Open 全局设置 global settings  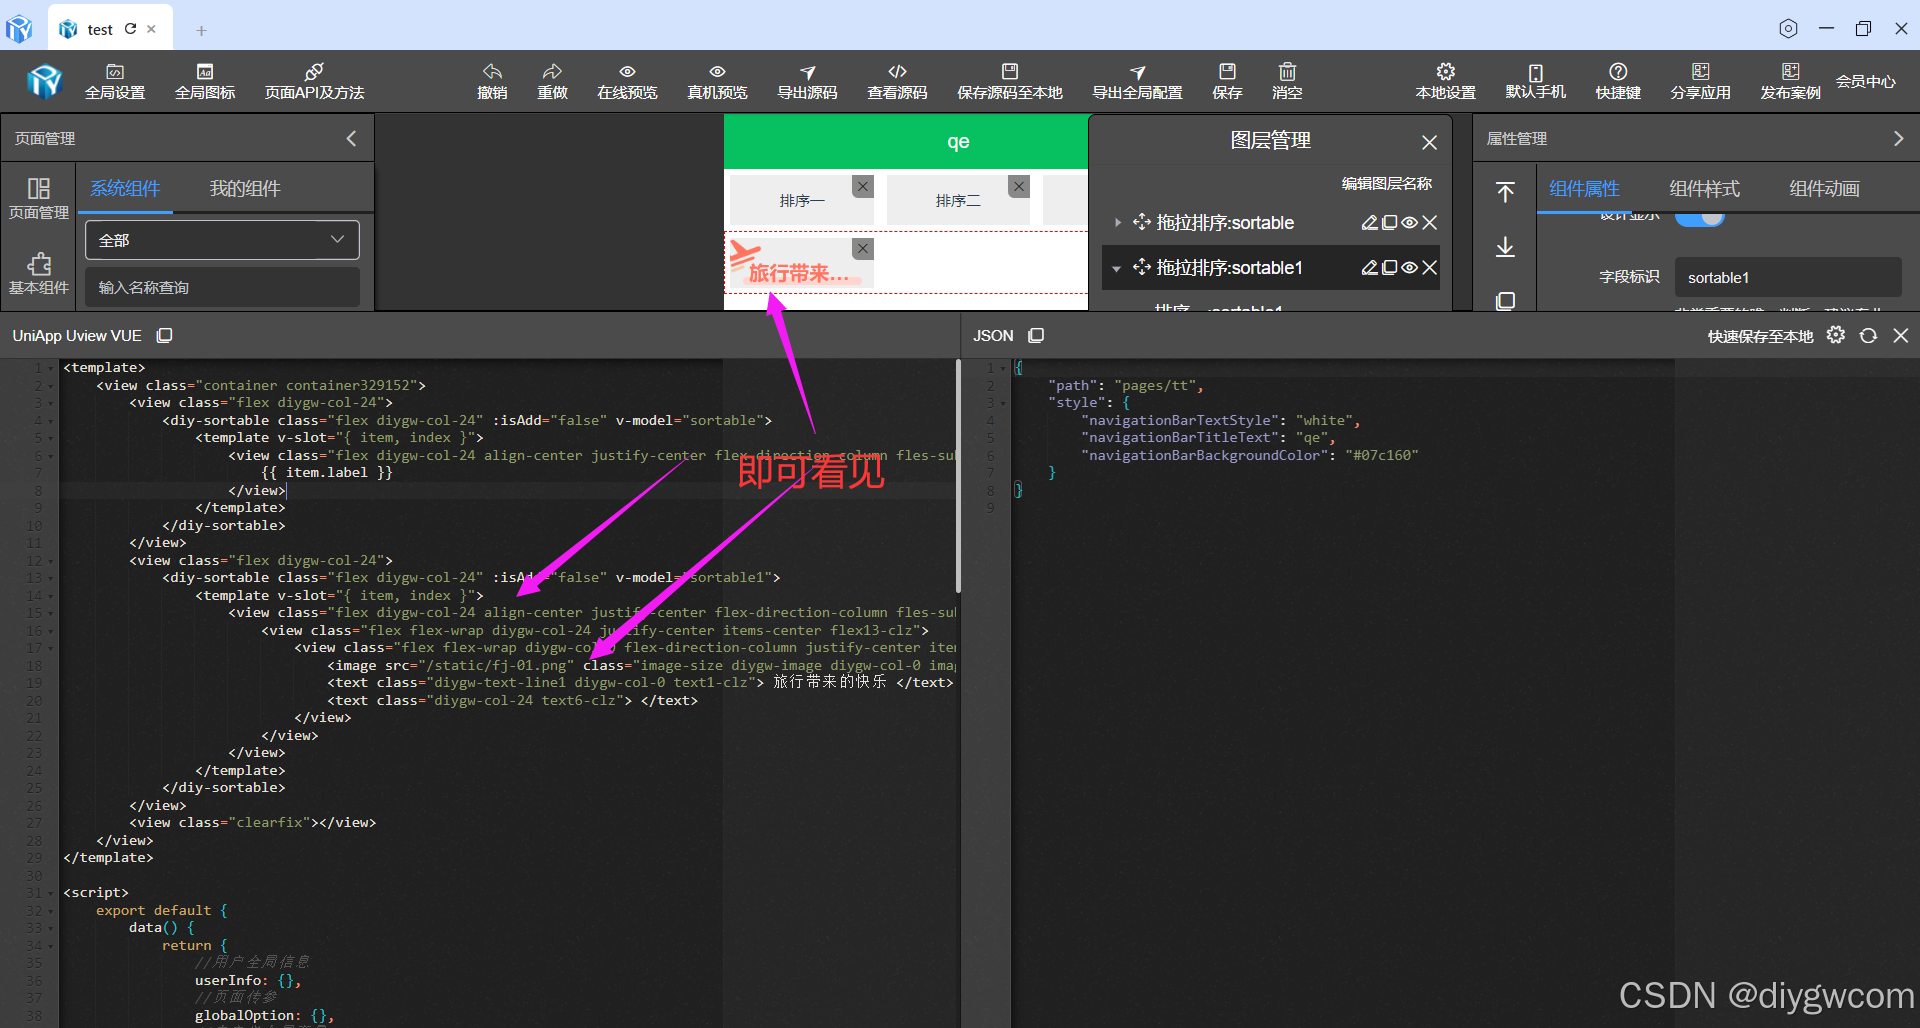coord(115,82)
